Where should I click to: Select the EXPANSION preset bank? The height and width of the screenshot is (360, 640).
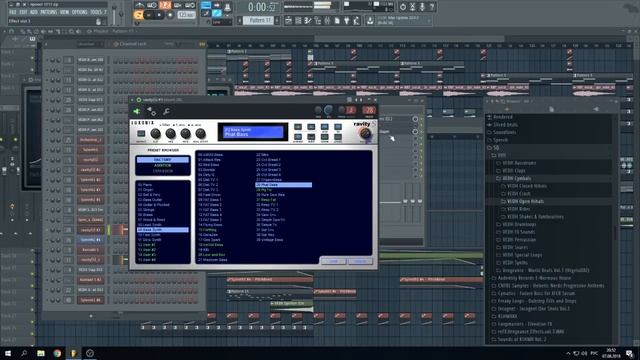162,171
